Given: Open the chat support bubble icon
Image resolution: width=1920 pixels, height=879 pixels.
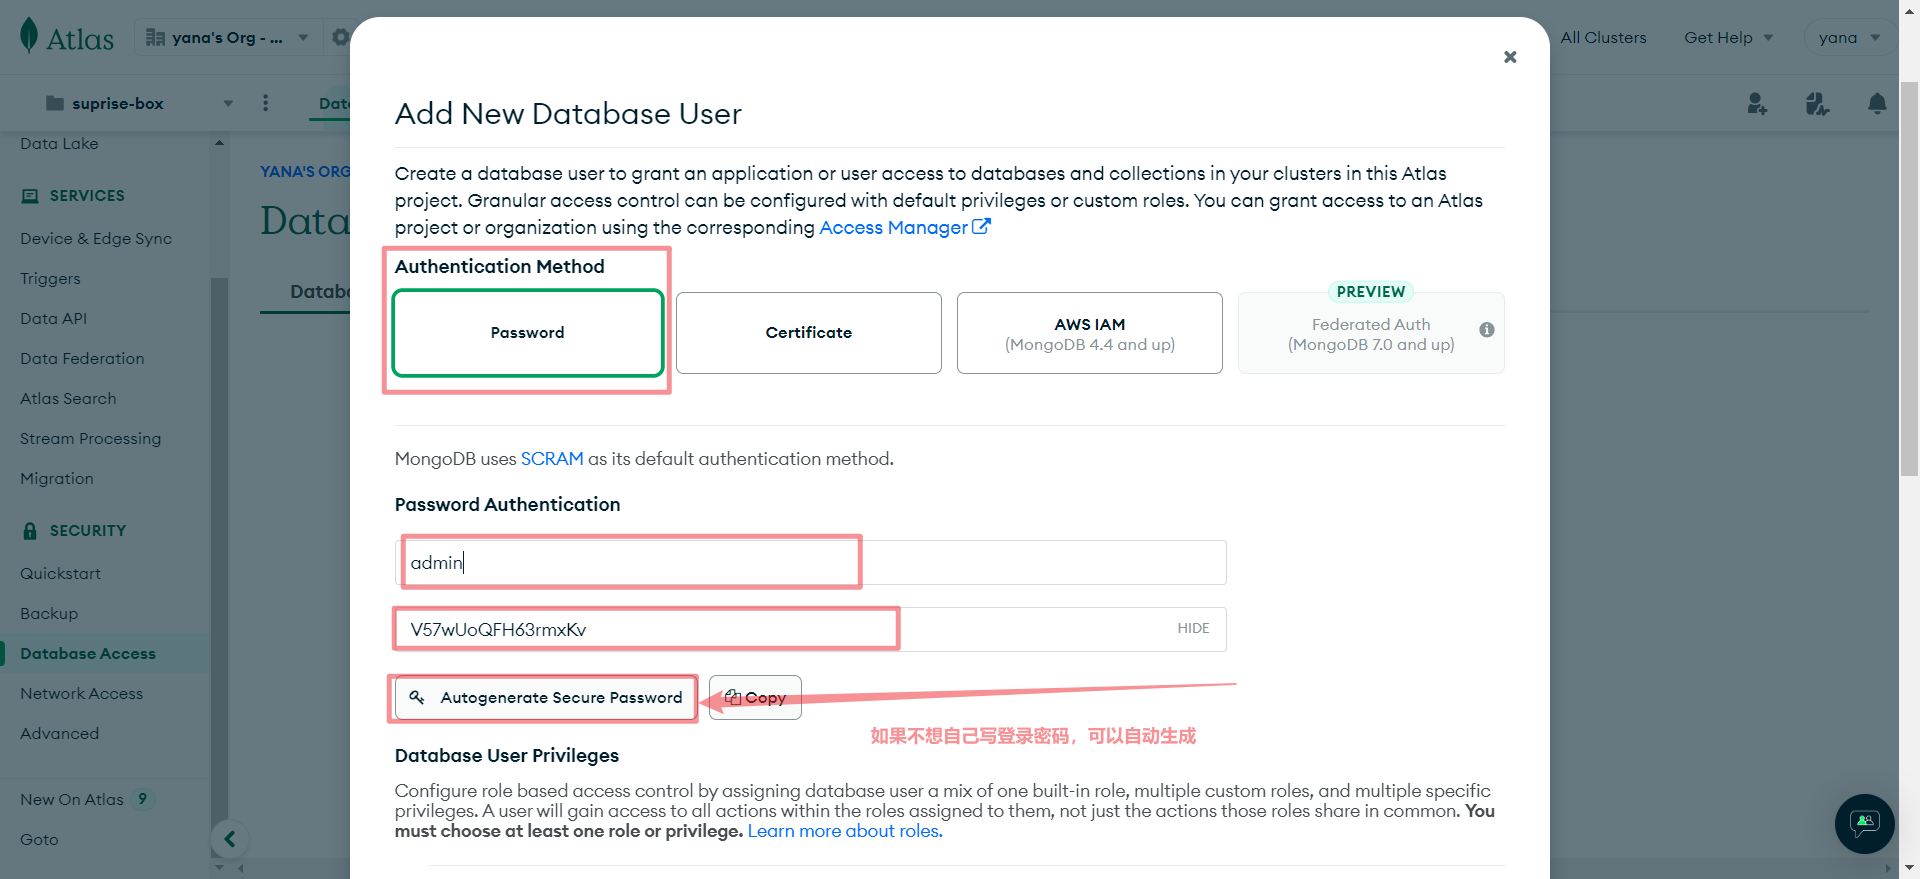Looking at the screenshot, I should (1864, 824).
